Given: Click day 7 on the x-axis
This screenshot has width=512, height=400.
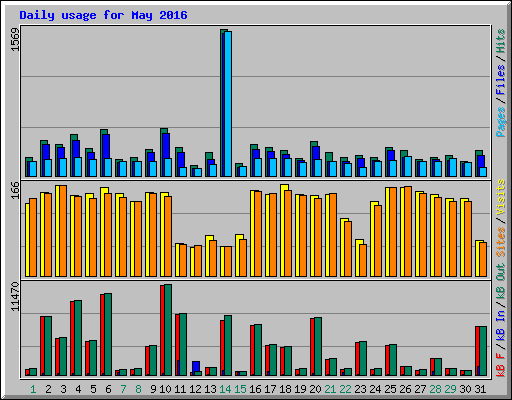Looking at the screenshot, I should (x=123, y=389).
